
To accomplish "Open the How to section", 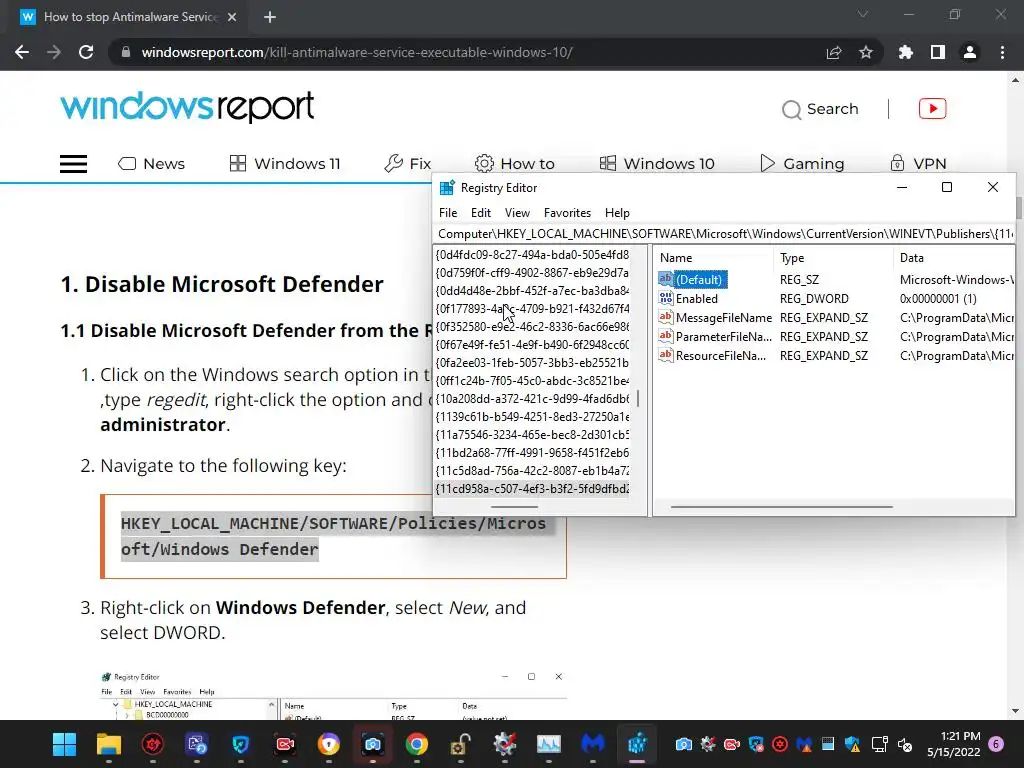I will tap(515, 163).
